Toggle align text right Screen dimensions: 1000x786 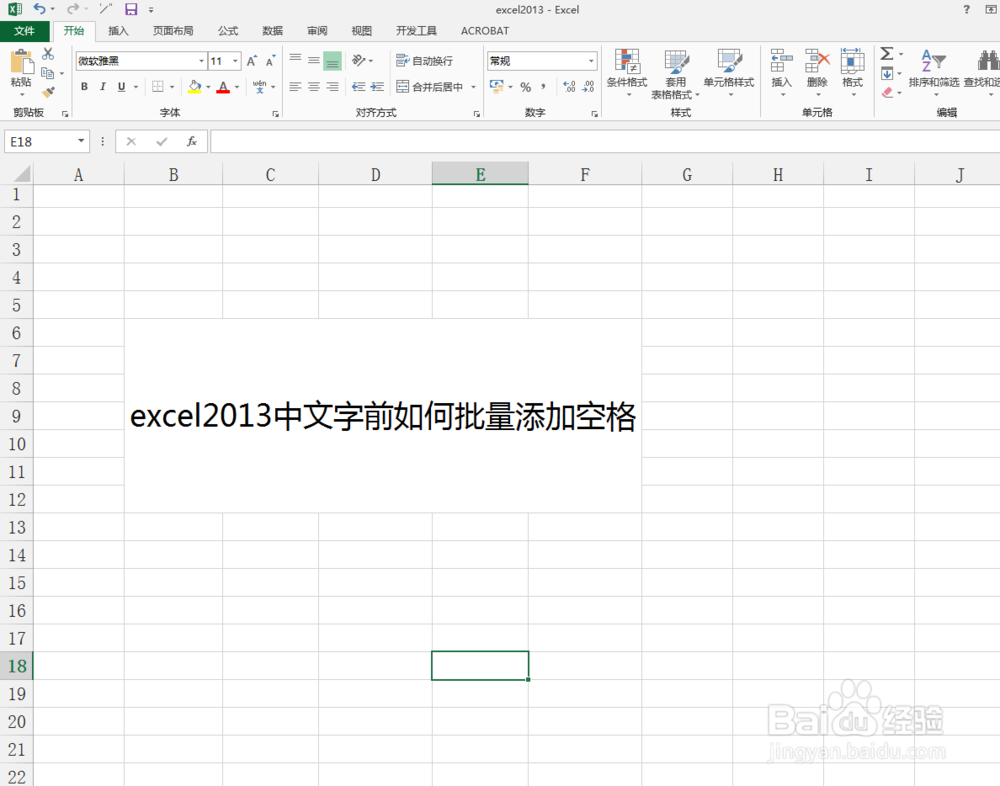[332, 87]
